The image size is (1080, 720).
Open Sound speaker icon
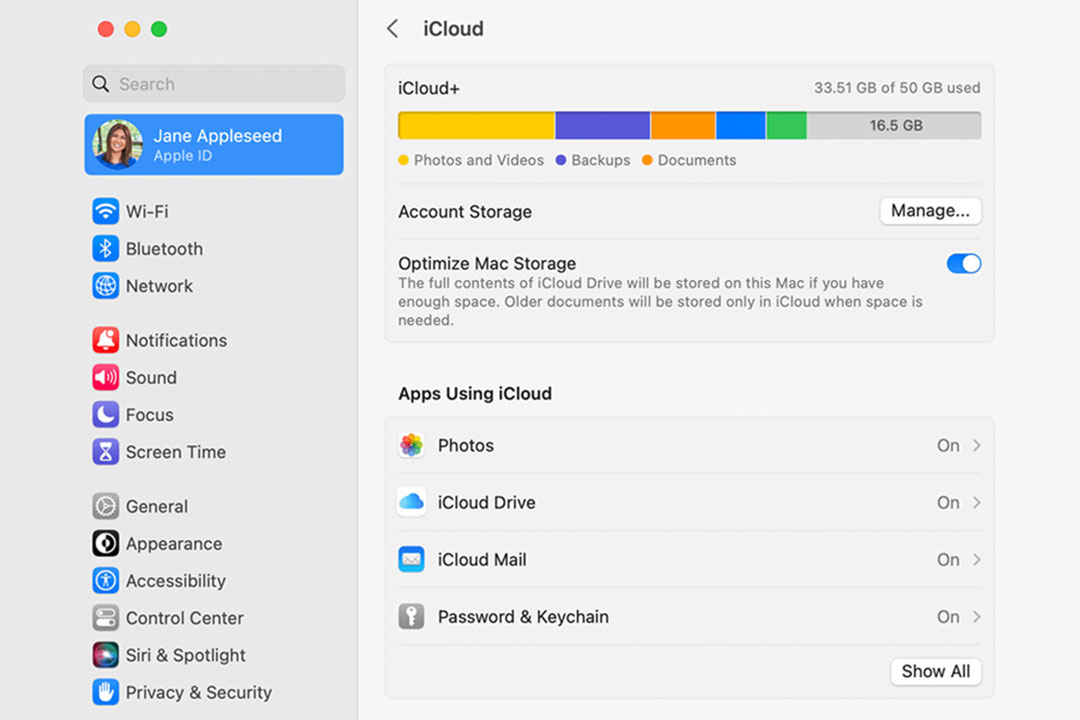tap(105, 378)
